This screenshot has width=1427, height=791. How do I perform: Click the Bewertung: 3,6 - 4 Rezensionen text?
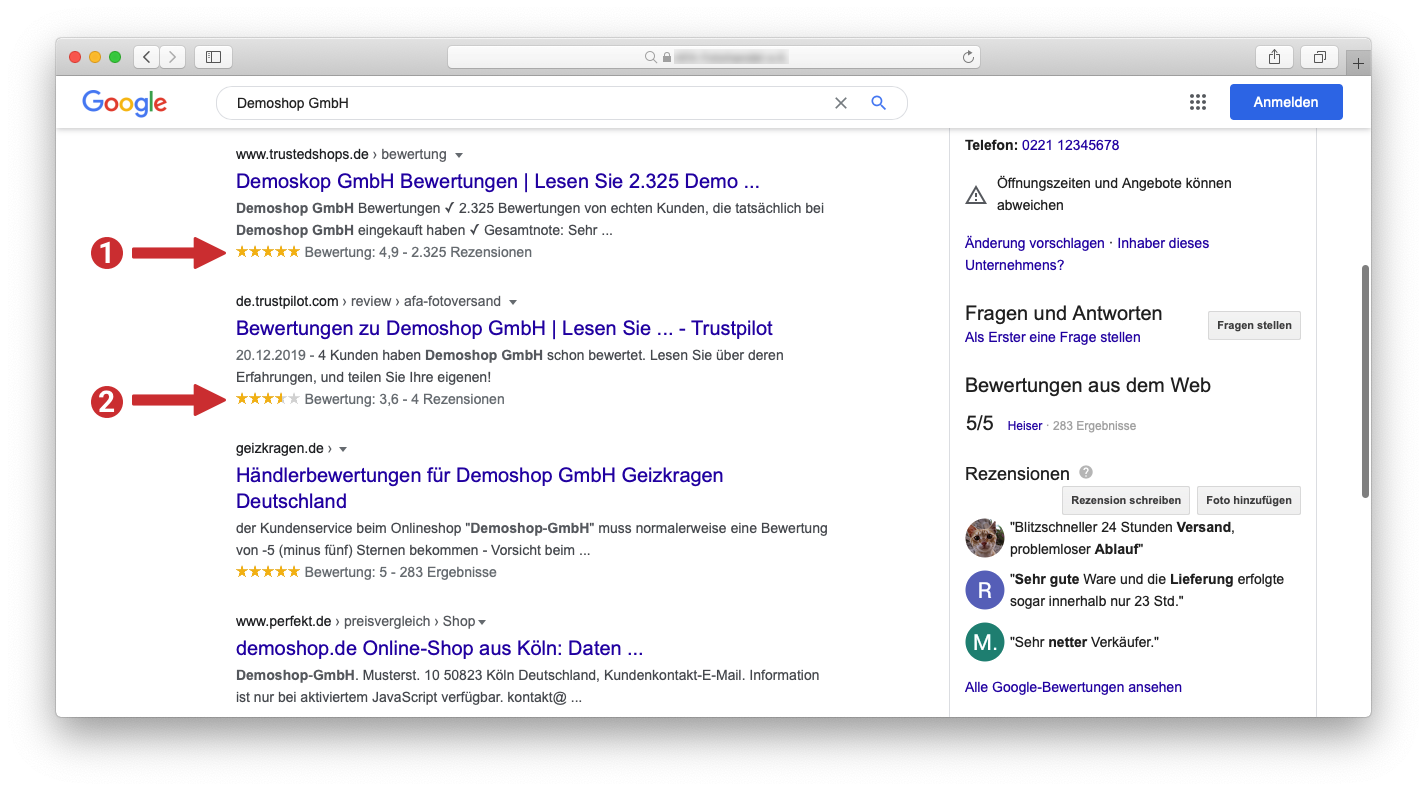pos(404,399)
